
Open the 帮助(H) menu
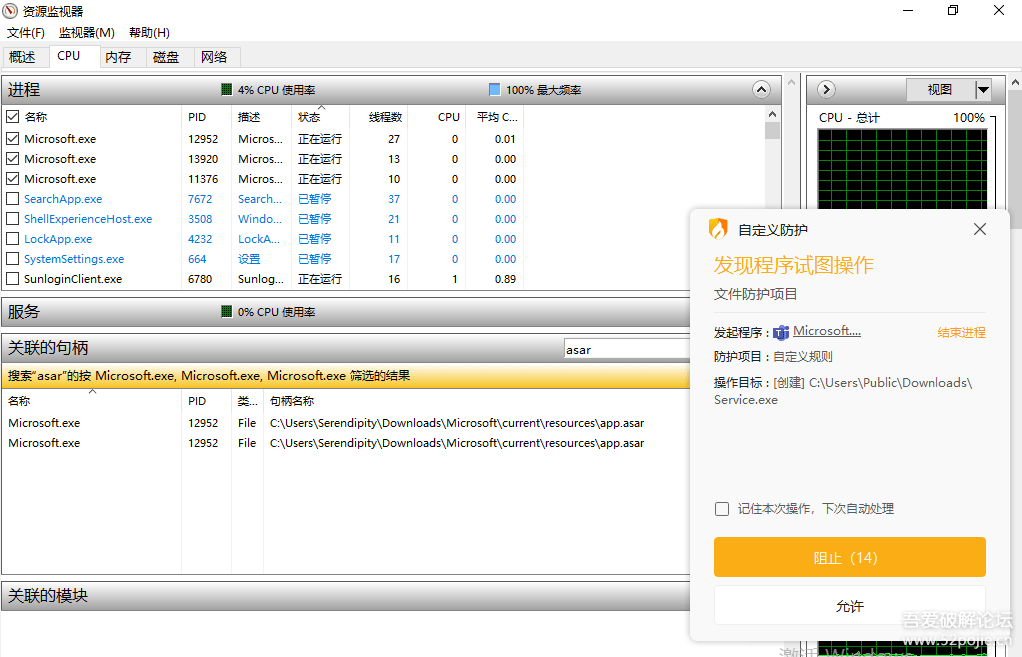[x=149, y=33]
